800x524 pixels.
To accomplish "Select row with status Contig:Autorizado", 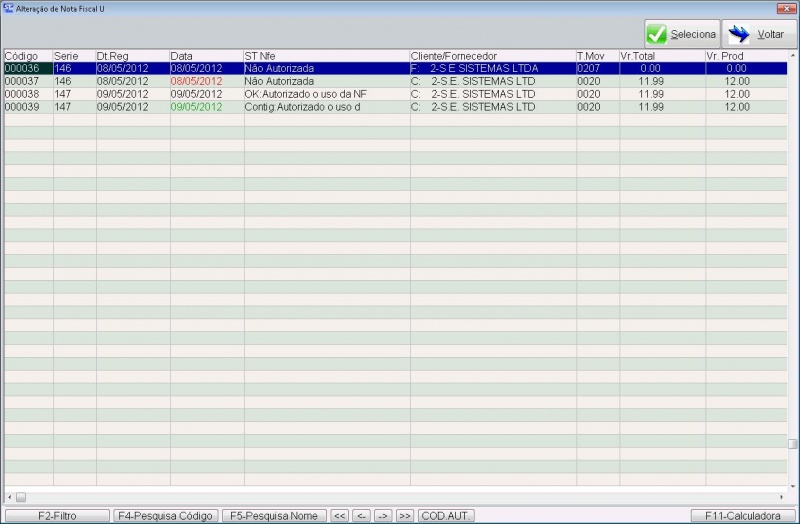I will pyautogui.click(x=302, y=107).
